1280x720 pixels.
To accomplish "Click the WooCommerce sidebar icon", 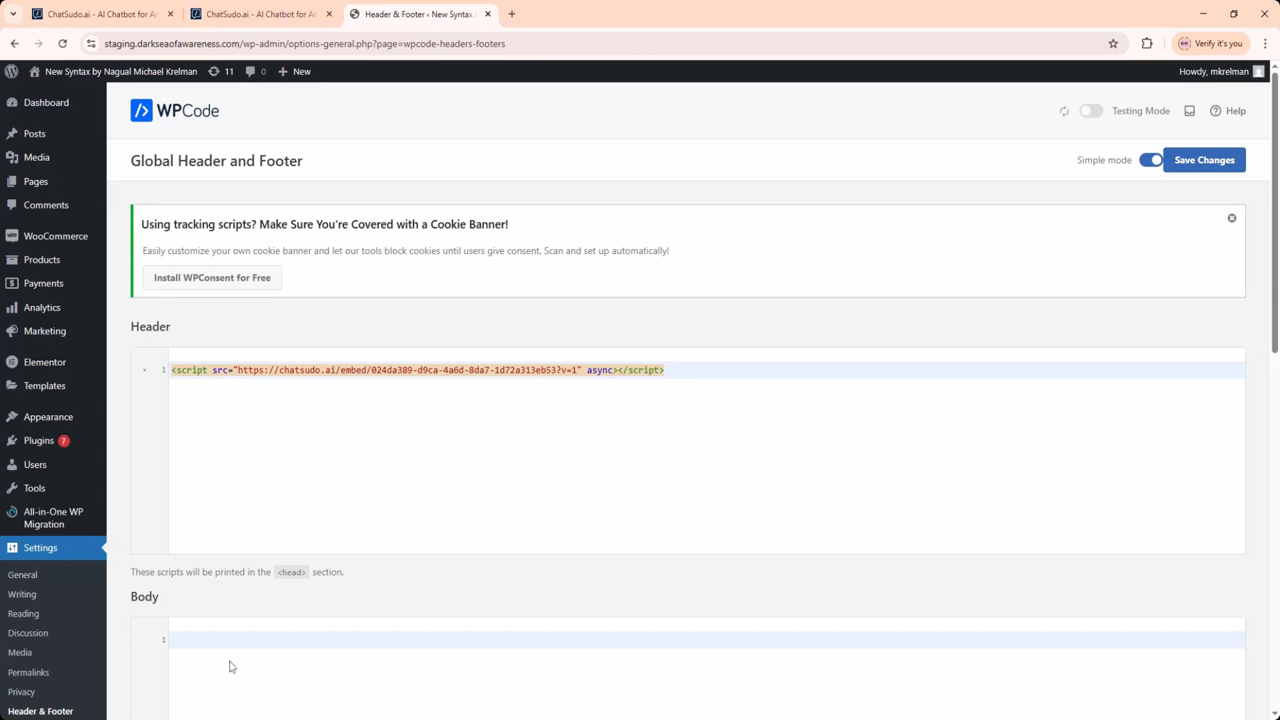I will [x=12, y=236].
